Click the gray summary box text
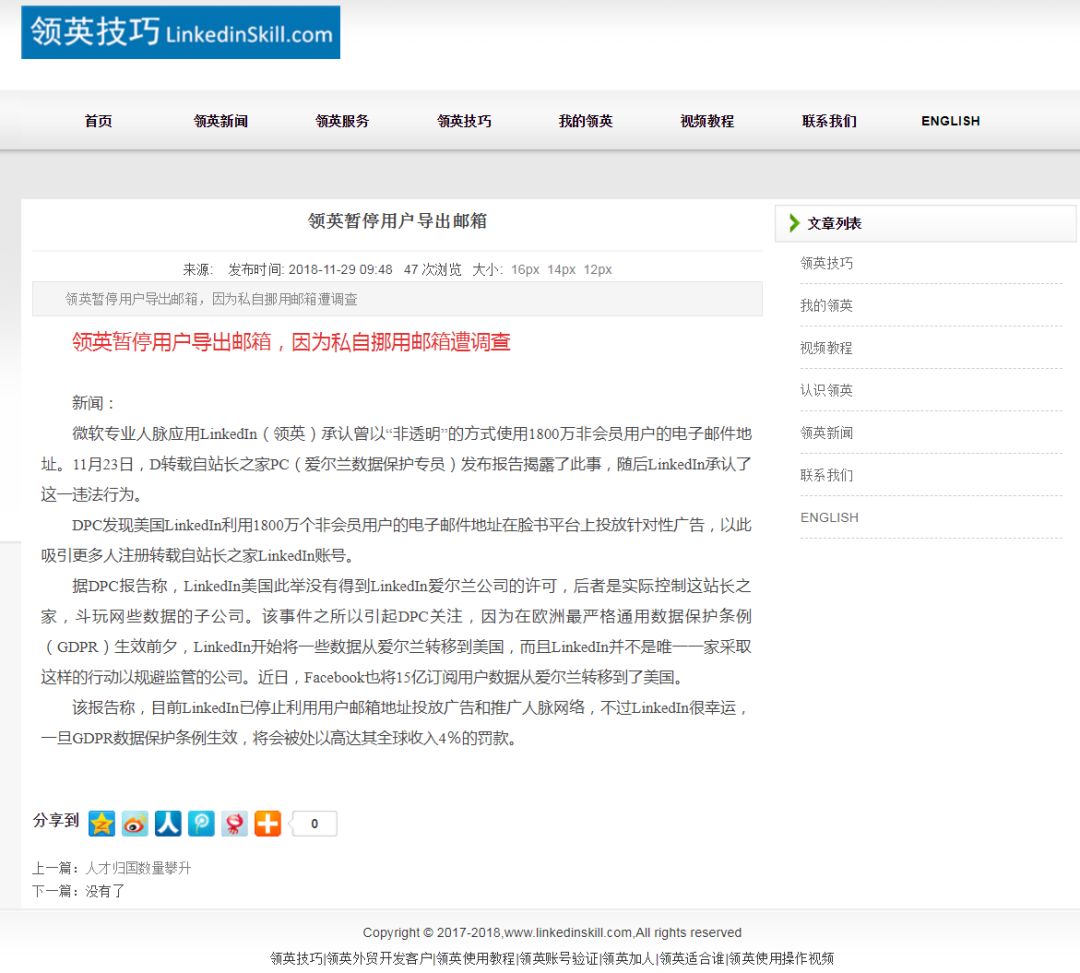Viewport: 1080px width, 973px height. click(x=211, y=300)
